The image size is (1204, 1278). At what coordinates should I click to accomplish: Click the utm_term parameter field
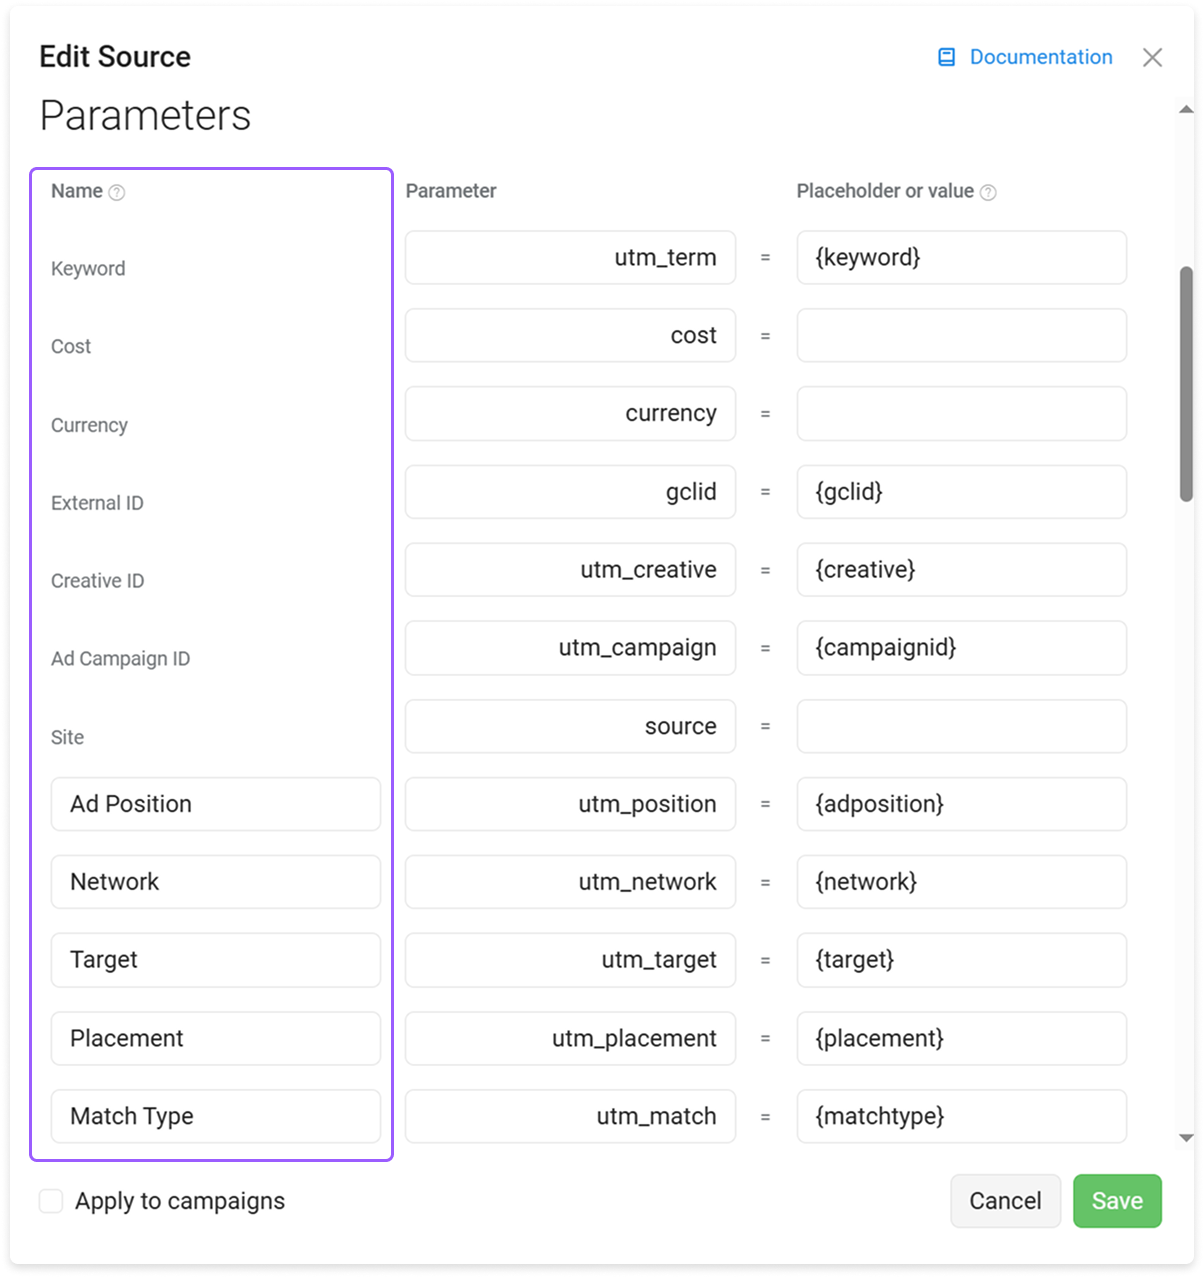(570, 257)
